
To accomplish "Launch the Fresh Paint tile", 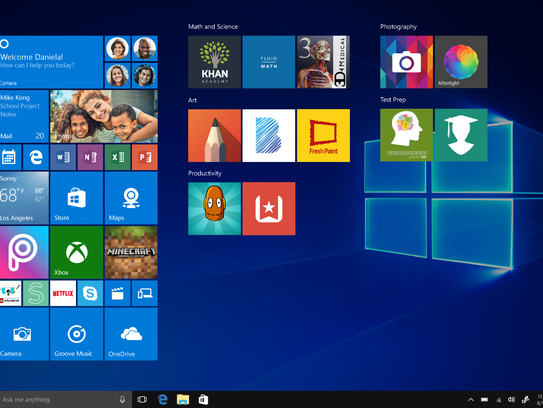I will tap(323, 135).
